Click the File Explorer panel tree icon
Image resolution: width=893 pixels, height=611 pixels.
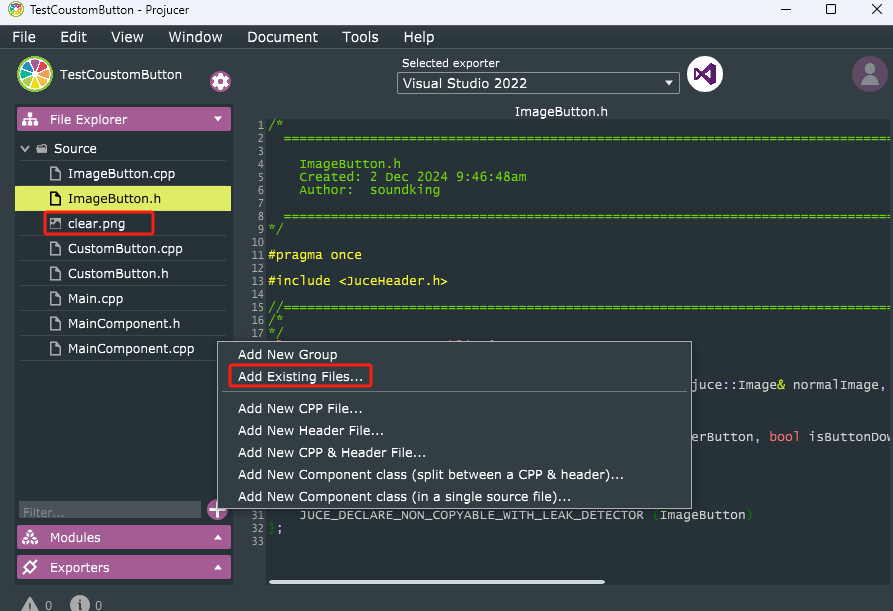tap(30, 119)
